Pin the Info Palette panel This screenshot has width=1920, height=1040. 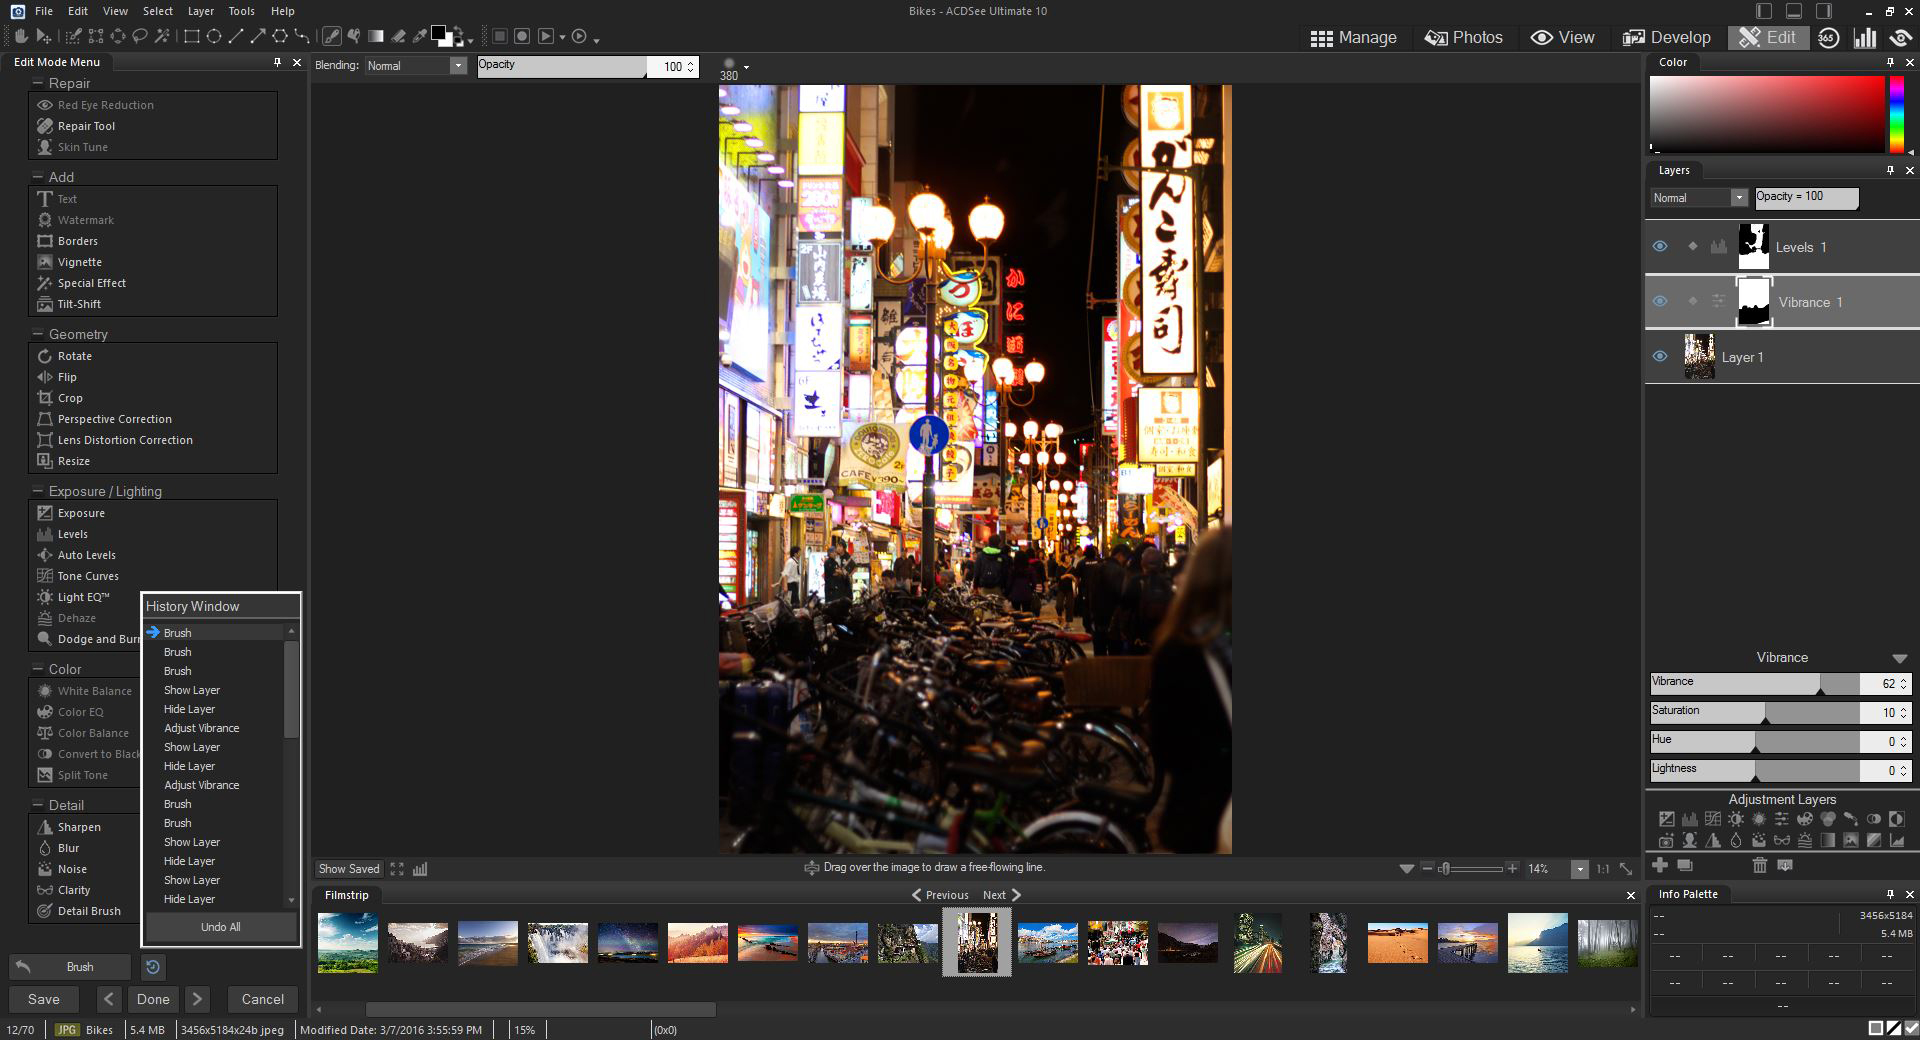1890,894
